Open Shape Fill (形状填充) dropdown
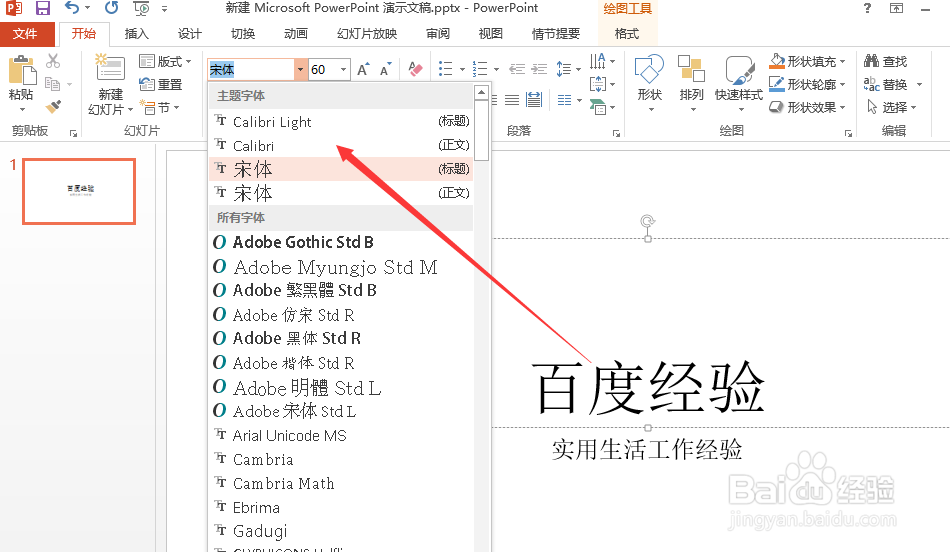Viewport: 950px width, 552px height. click(x=807, y=61)
